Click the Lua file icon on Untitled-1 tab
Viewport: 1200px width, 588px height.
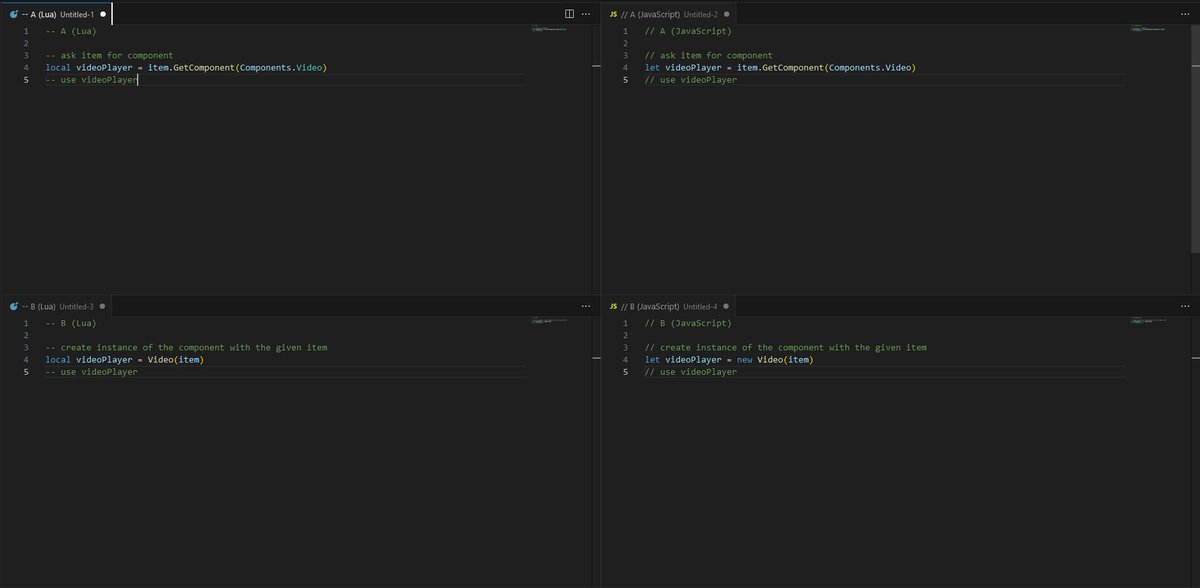[x=13, y=14]
